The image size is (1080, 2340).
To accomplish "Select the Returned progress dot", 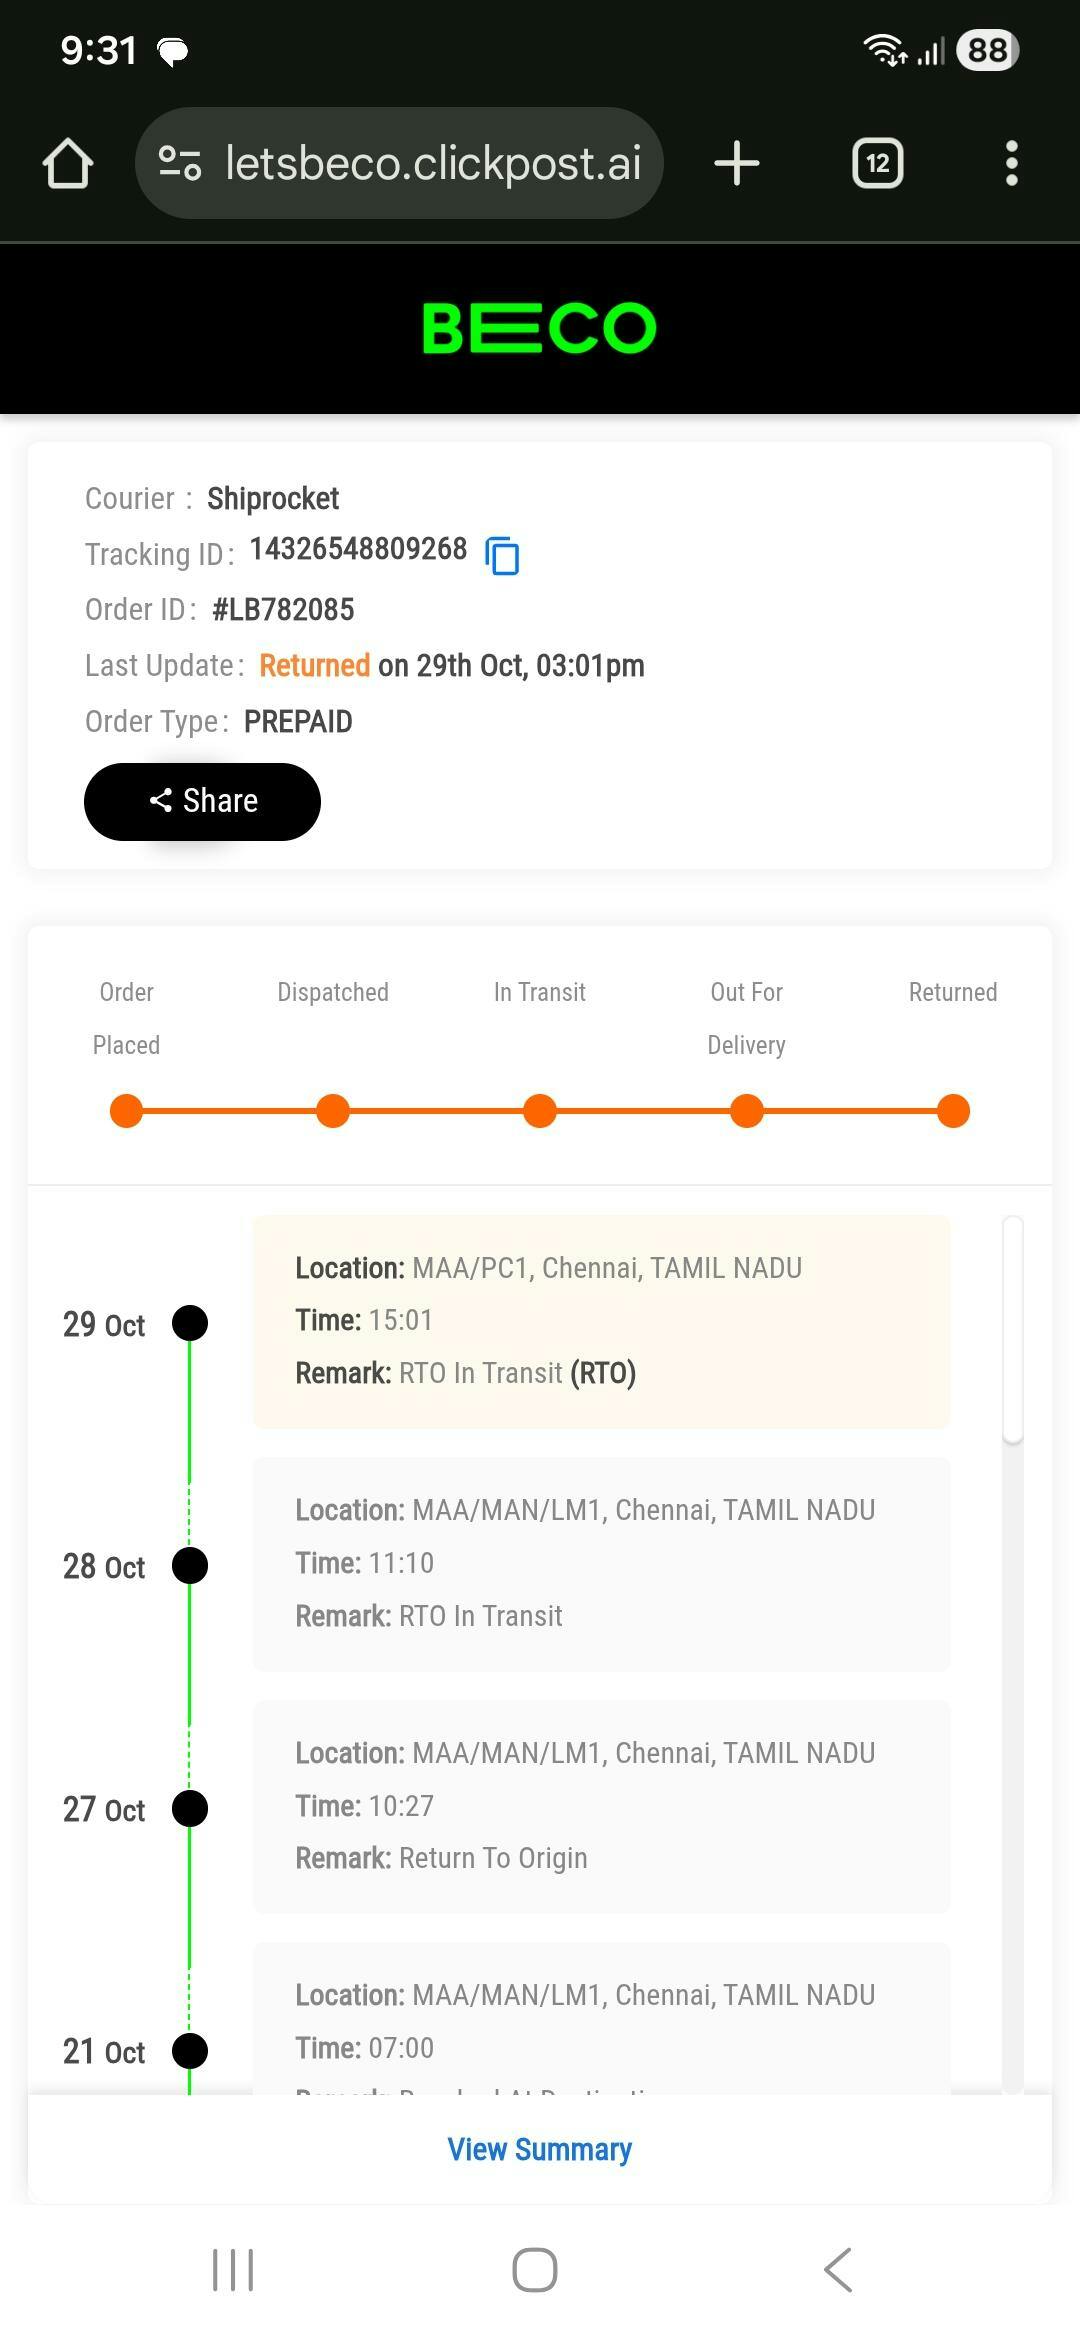I will [x=953, y=1111].
